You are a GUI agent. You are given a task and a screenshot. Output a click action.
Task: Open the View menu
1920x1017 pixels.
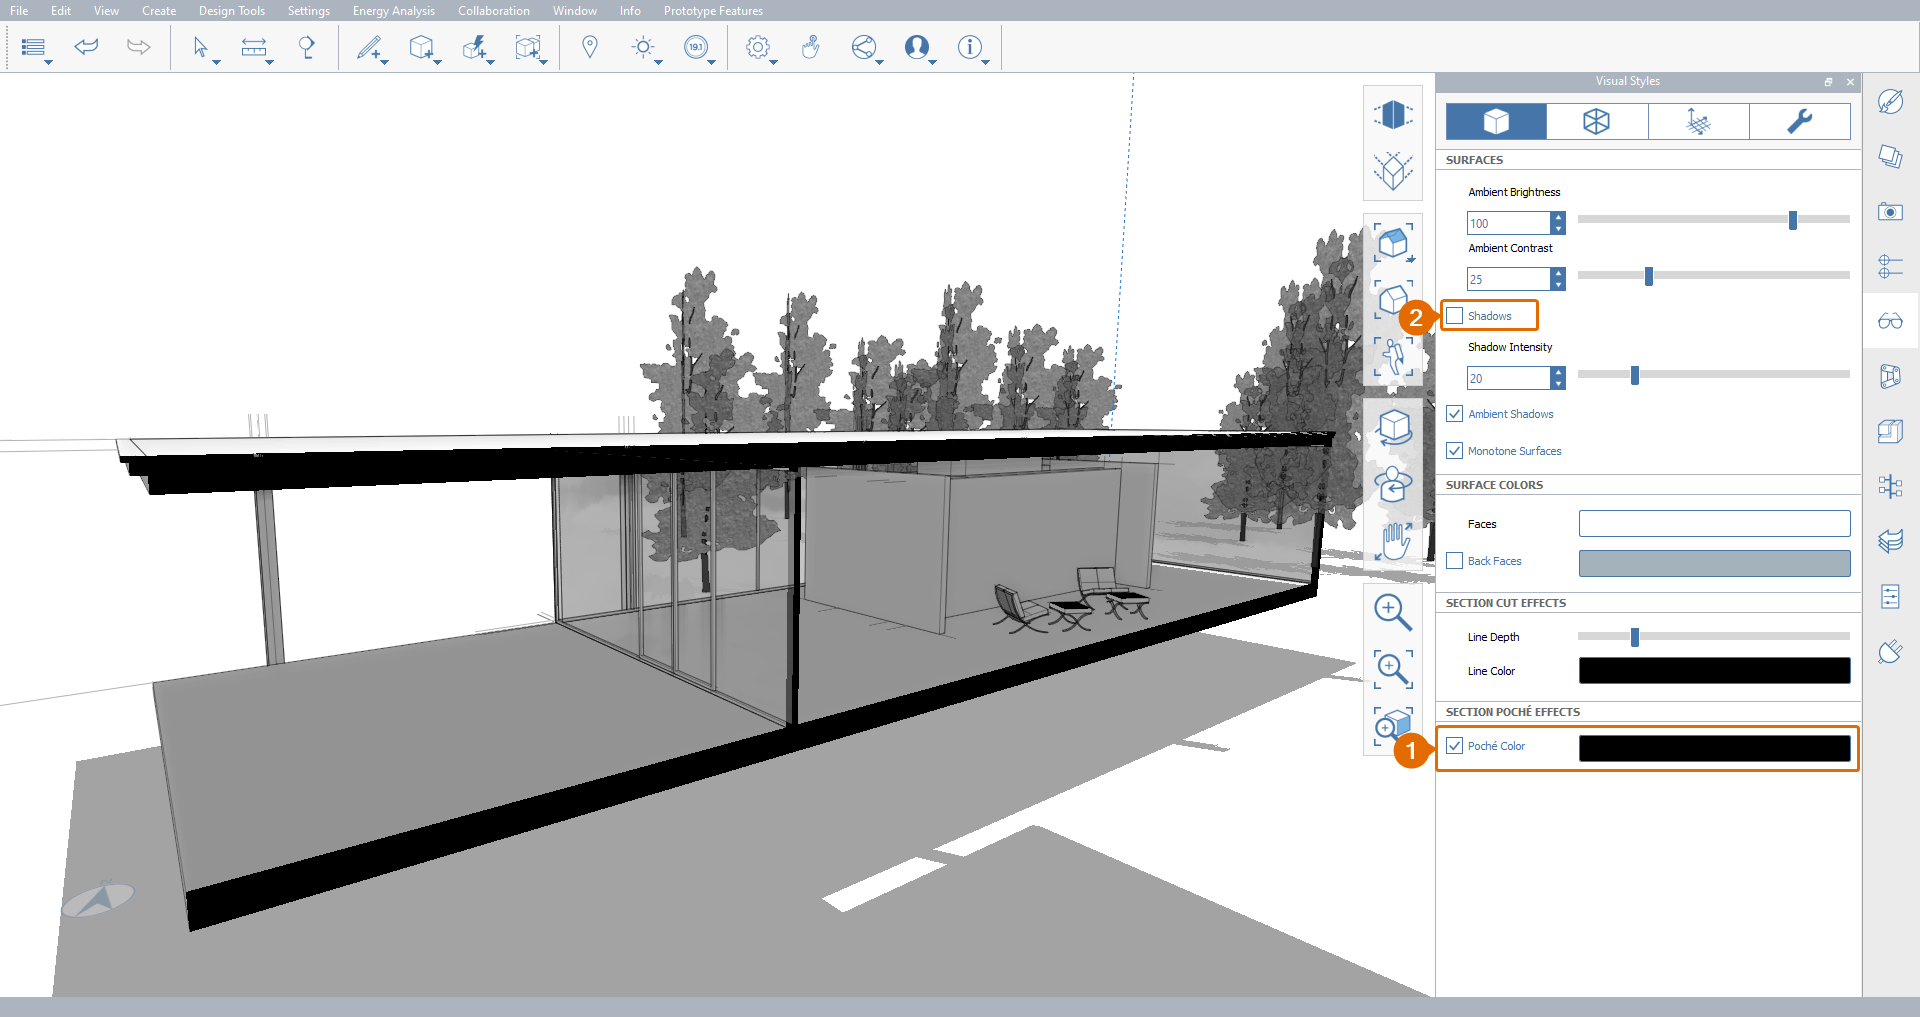click(x=106, y=11)
